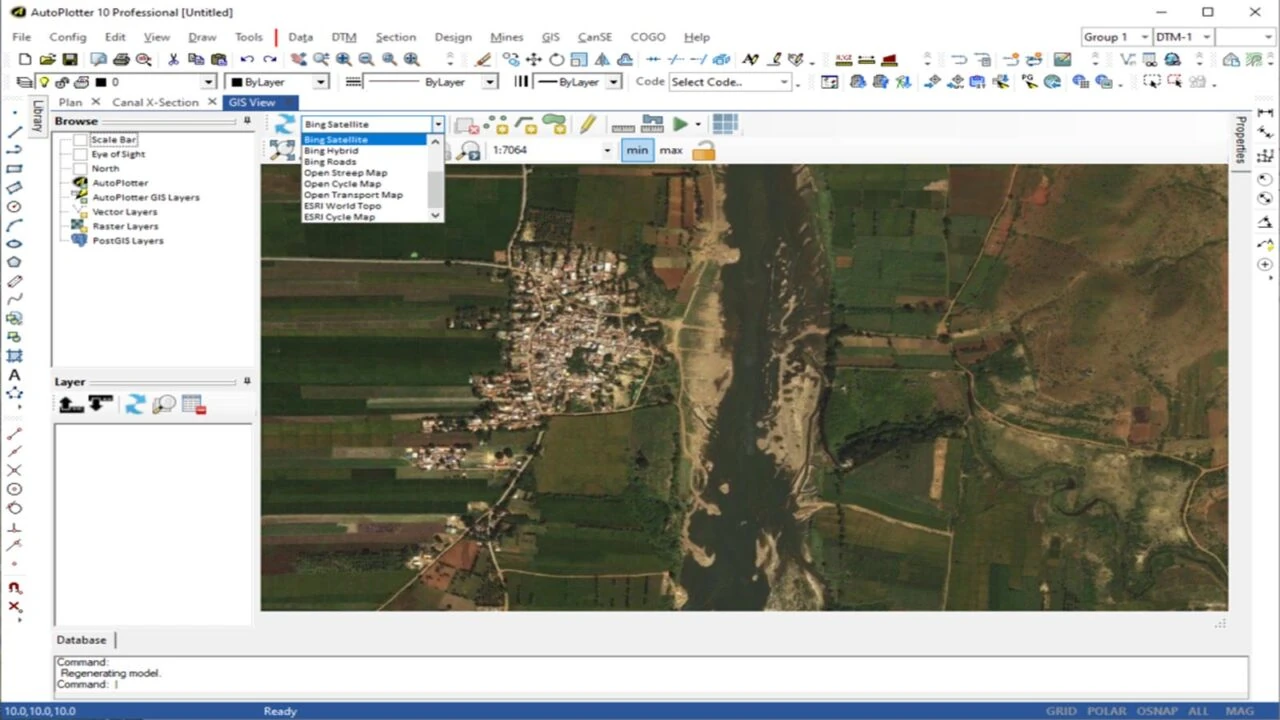Select the Text tool (A) in left toolbar
This screenshot has width=1280, height=720.
(x=15, y=375)
